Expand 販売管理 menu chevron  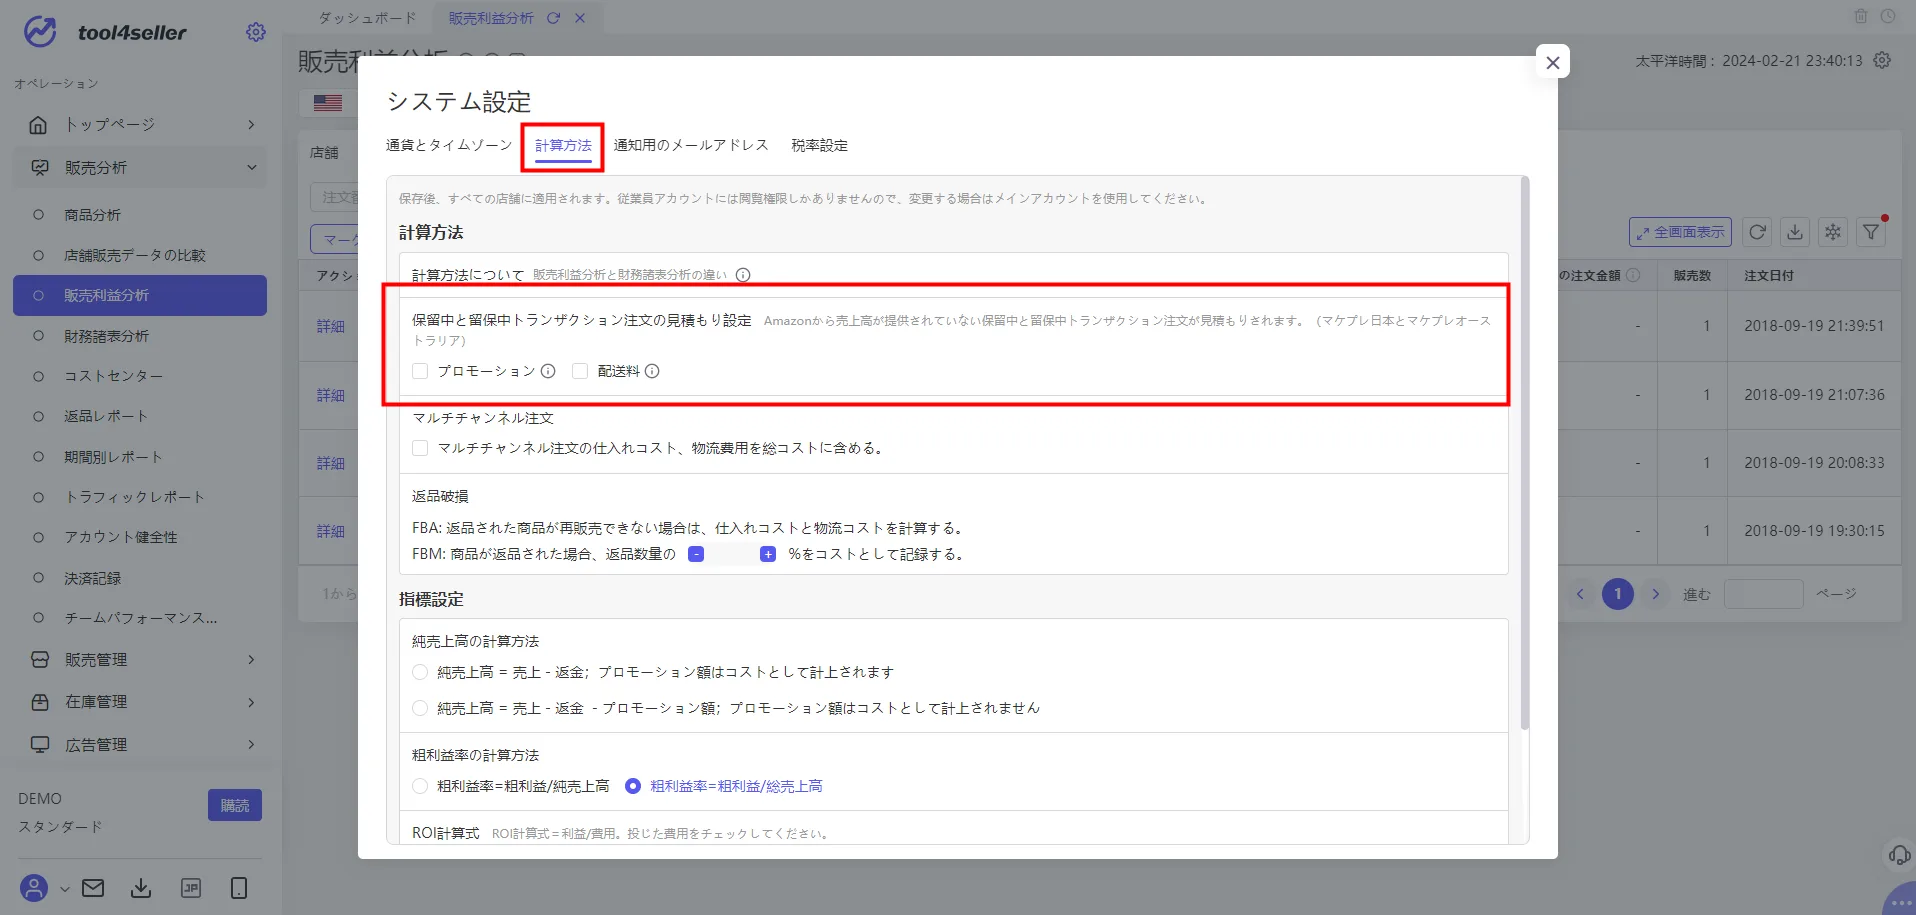pyautogui.click(x=251, y=660)
